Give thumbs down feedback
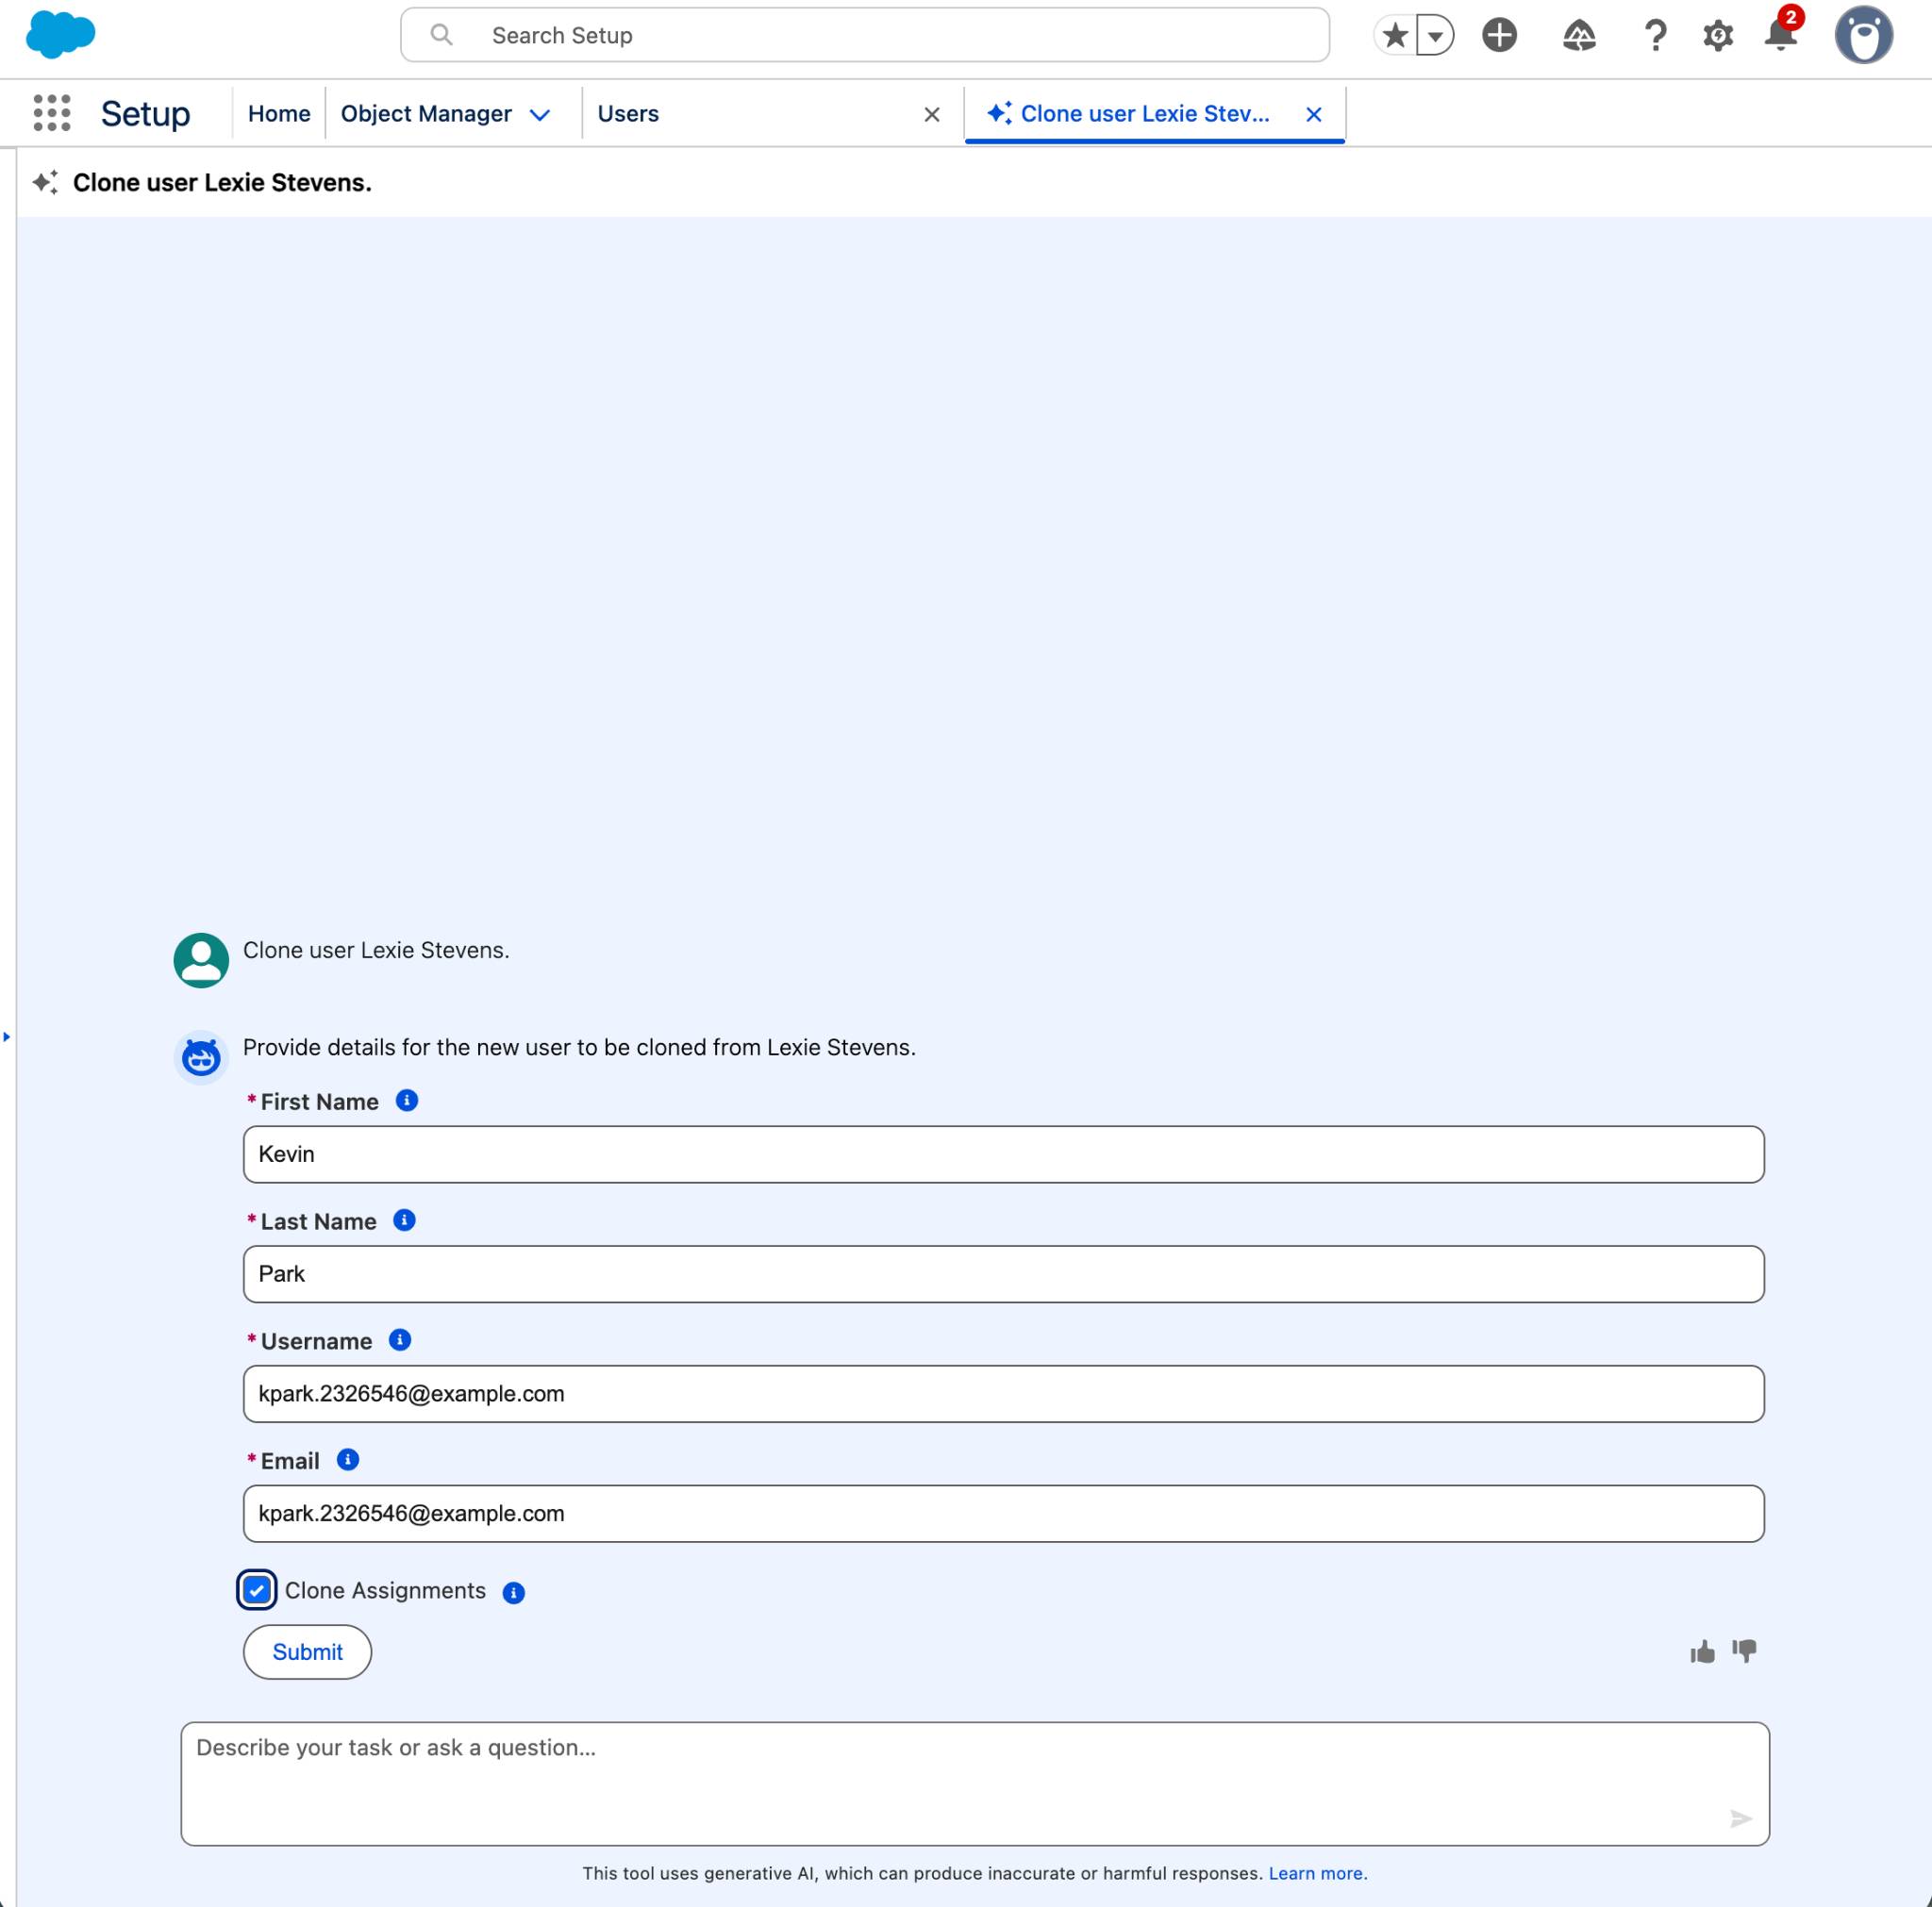The image size is (1932, 1907). [1744, 1651]
